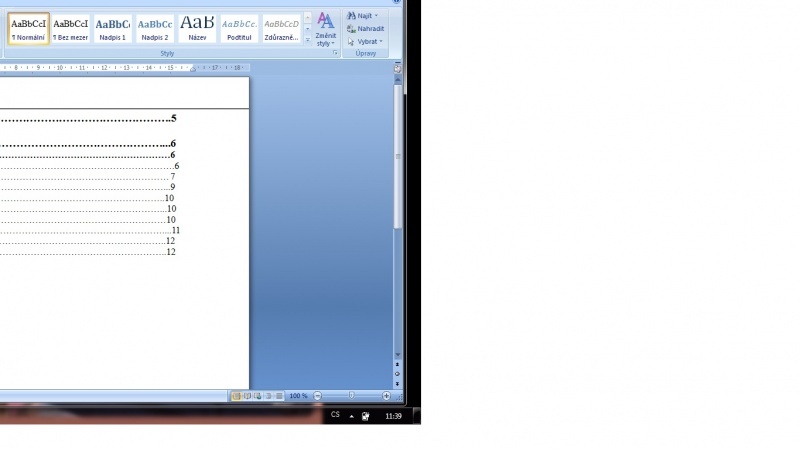Click the zoom in plus button
The width and height of the screenshot is (800, 449).
coord(387,396)
